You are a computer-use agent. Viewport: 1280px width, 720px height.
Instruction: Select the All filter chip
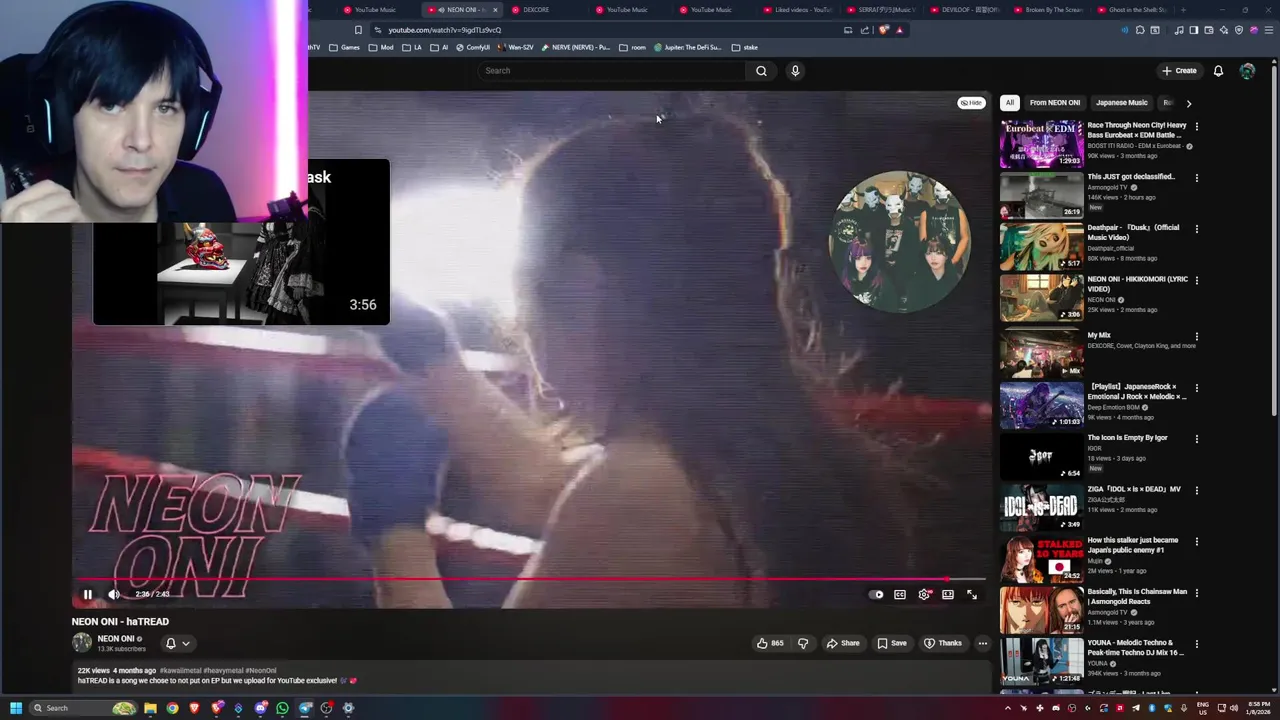click(x=1010, y=102)
